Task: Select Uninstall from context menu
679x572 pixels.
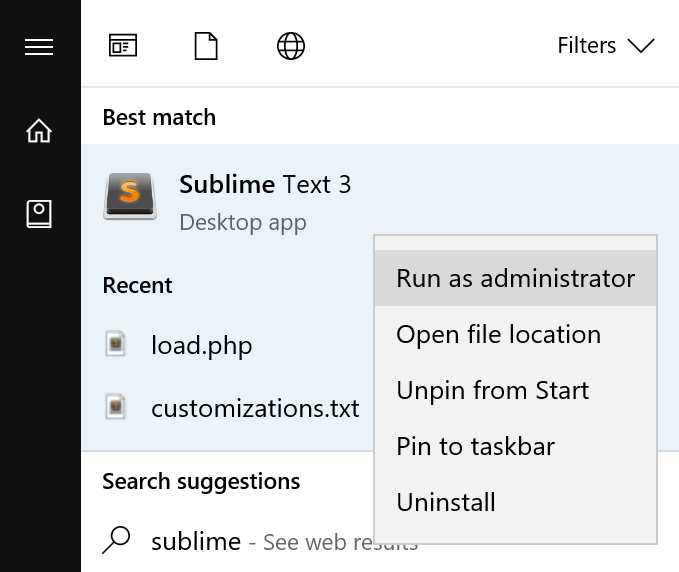Action: tap(516, 502)
